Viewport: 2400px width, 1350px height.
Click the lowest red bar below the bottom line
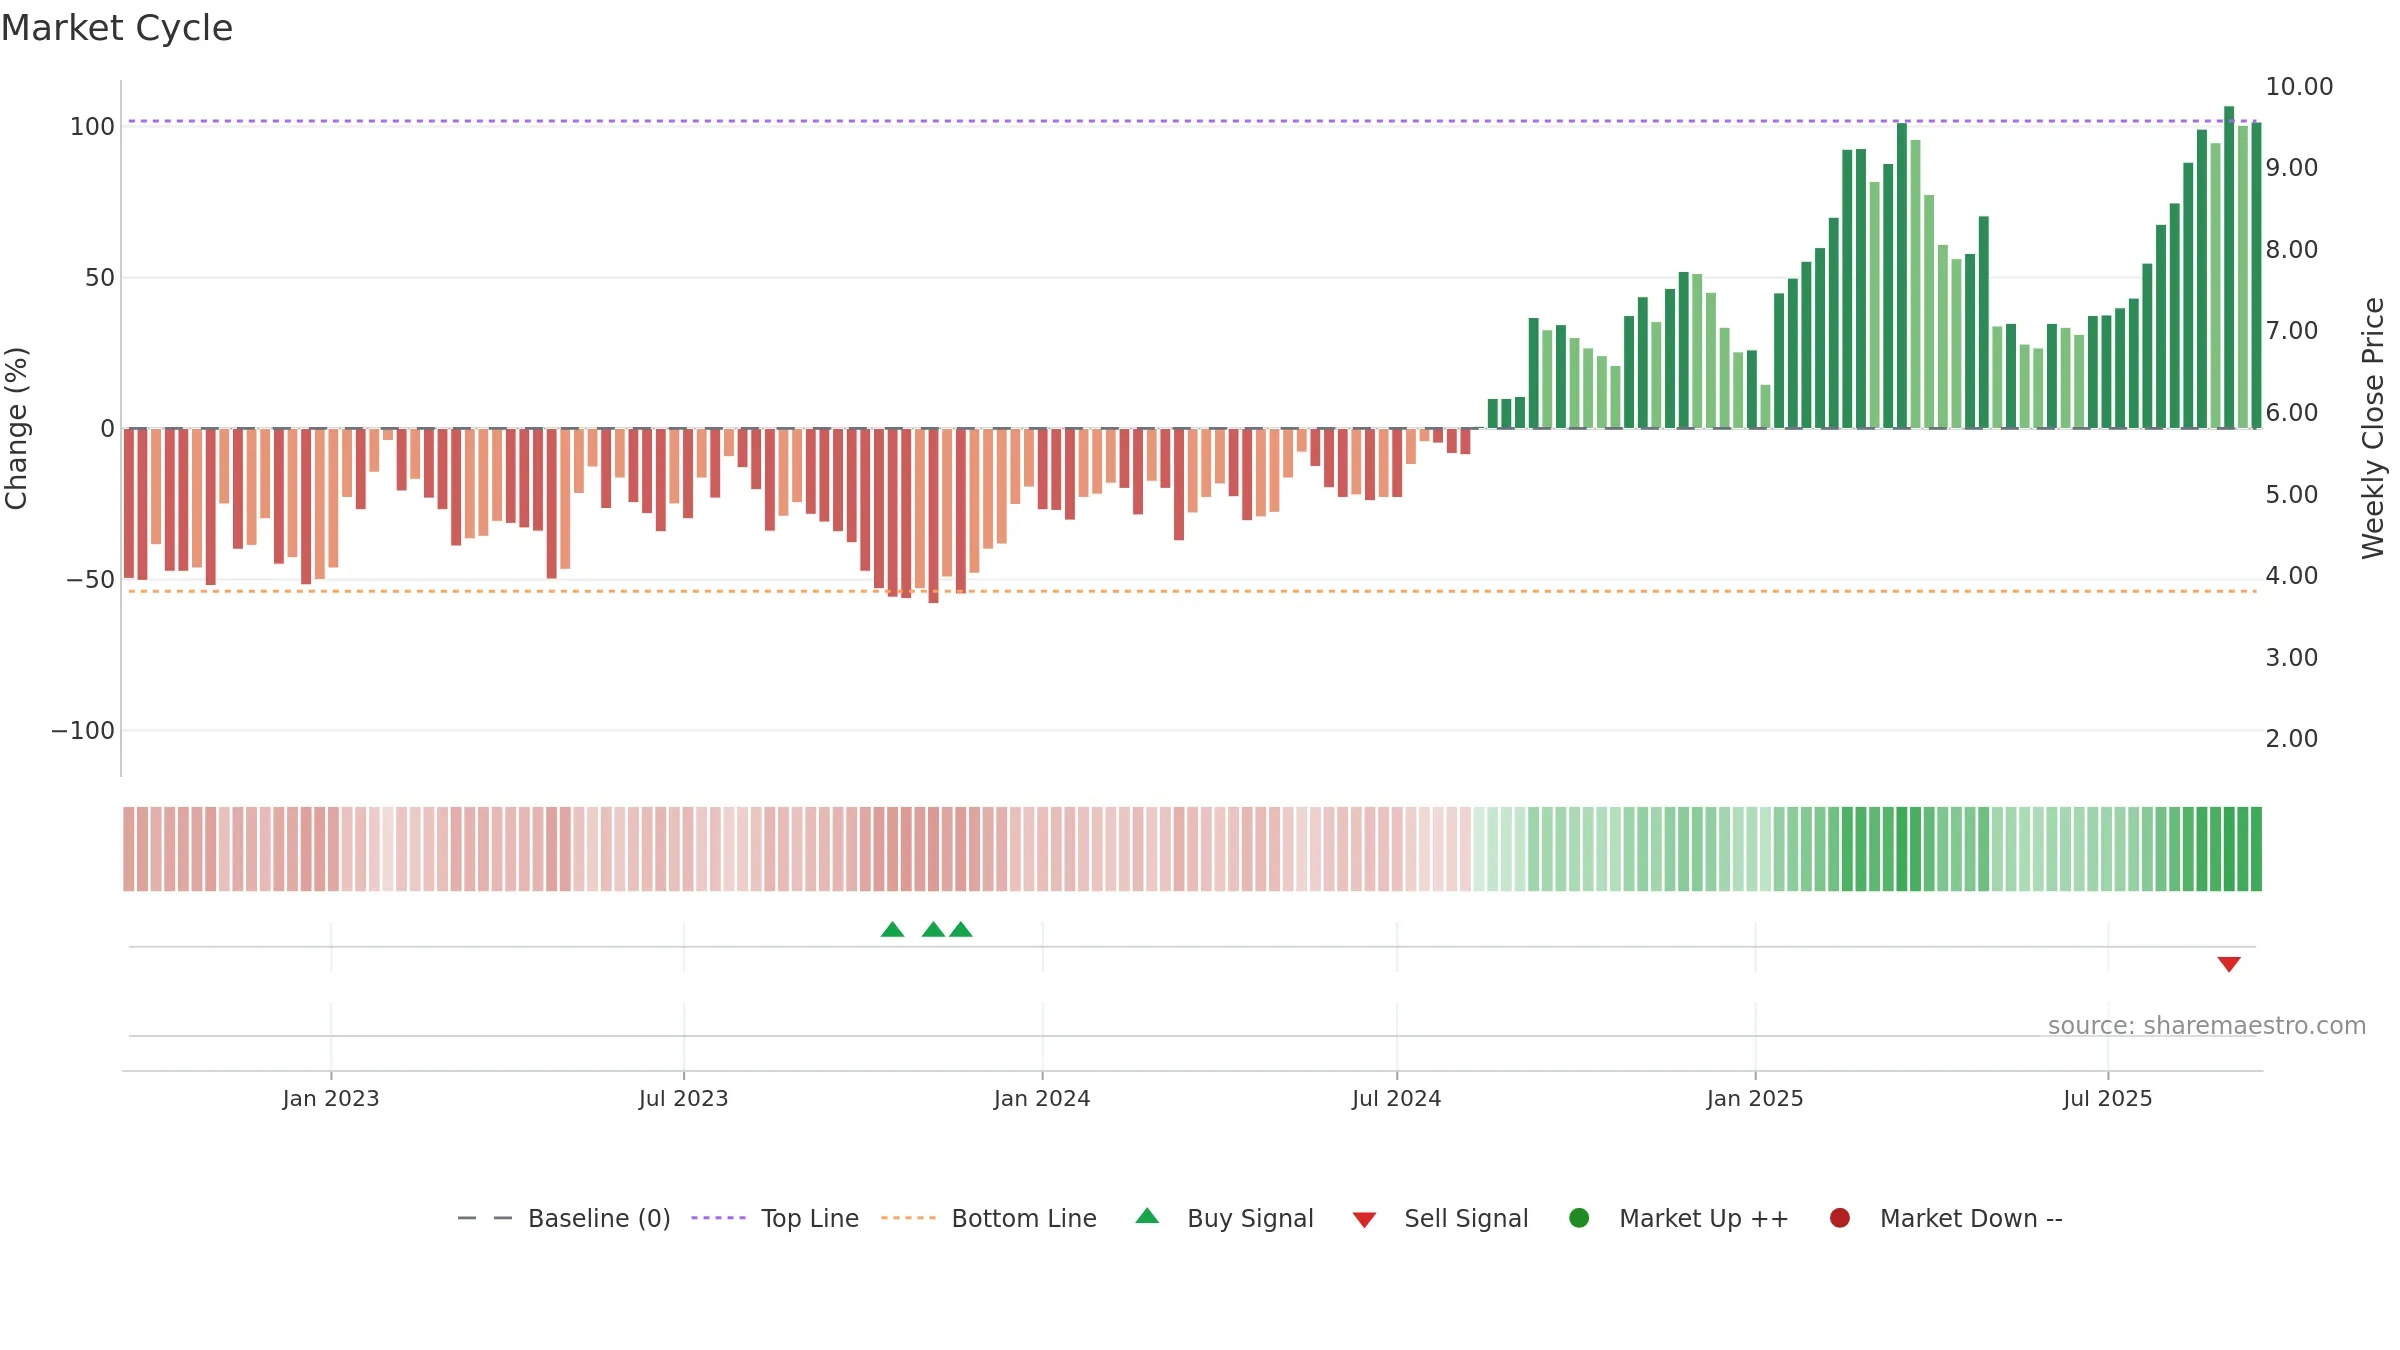click(933, 516)
